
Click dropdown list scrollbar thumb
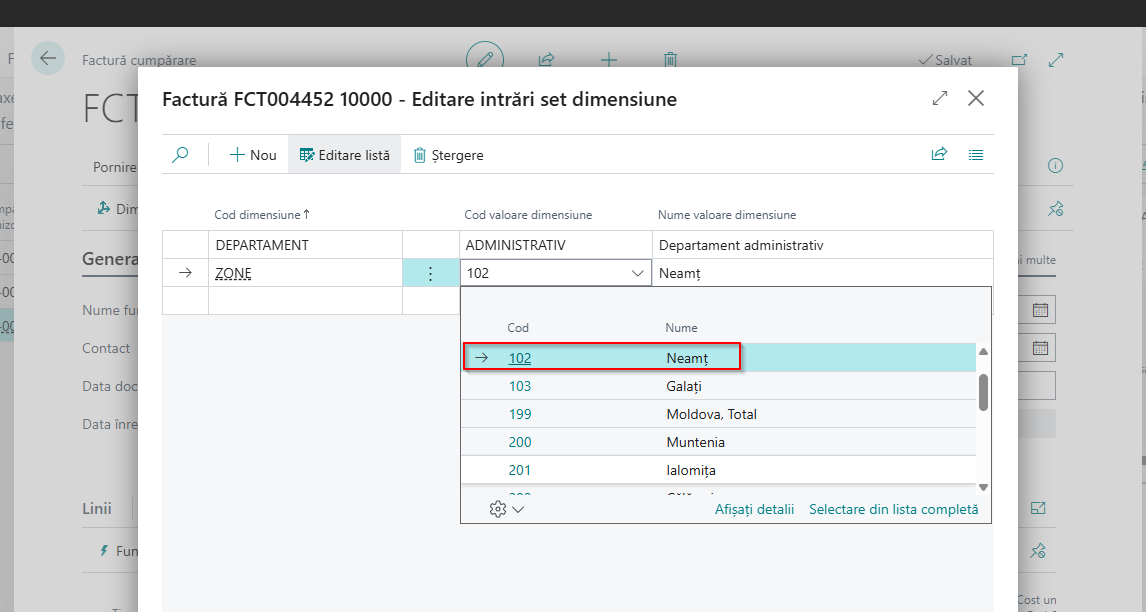[984, 393]
